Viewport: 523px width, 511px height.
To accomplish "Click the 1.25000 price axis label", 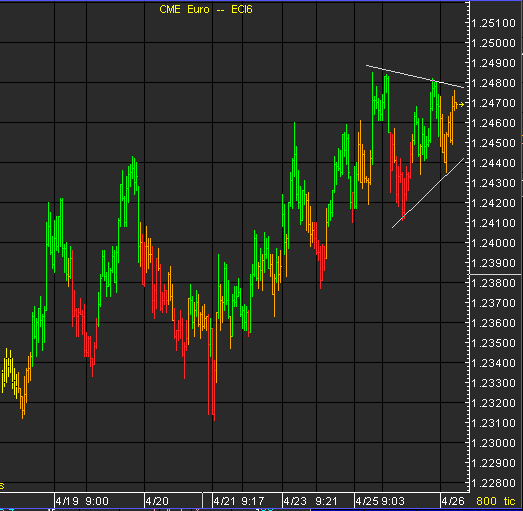I will (494, 43).
